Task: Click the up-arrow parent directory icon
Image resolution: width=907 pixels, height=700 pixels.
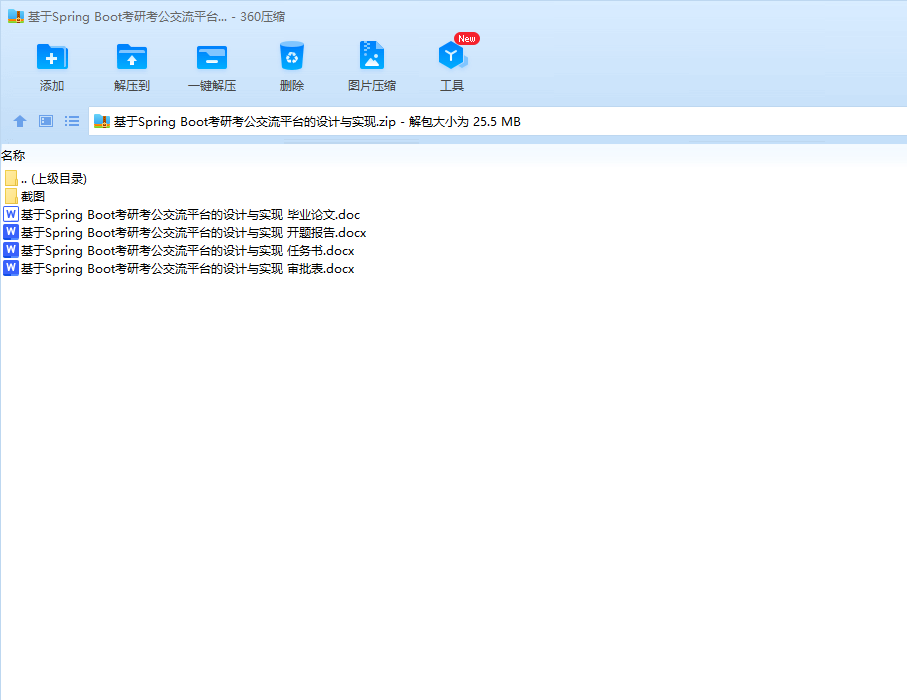Action: coord(20,121)
